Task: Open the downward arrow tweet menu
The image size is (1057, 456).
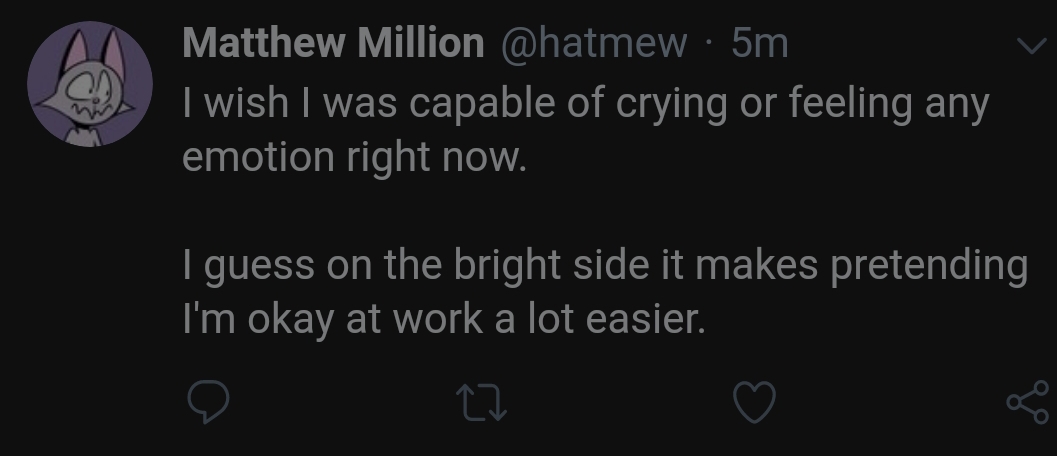Action: (1028, 47)
